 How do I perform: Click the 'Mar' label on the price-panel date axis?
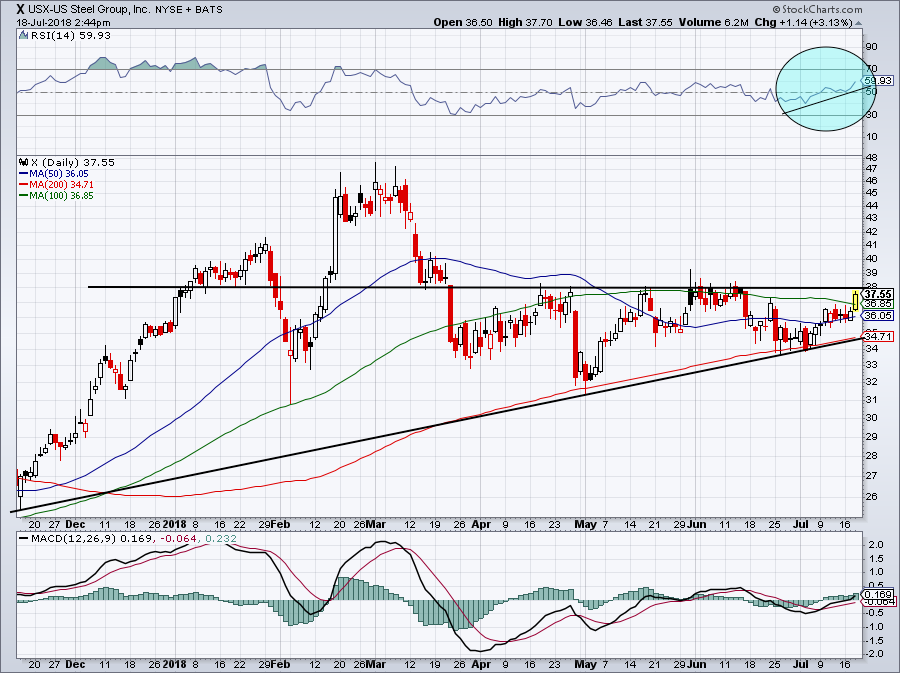tap(376, 524)
